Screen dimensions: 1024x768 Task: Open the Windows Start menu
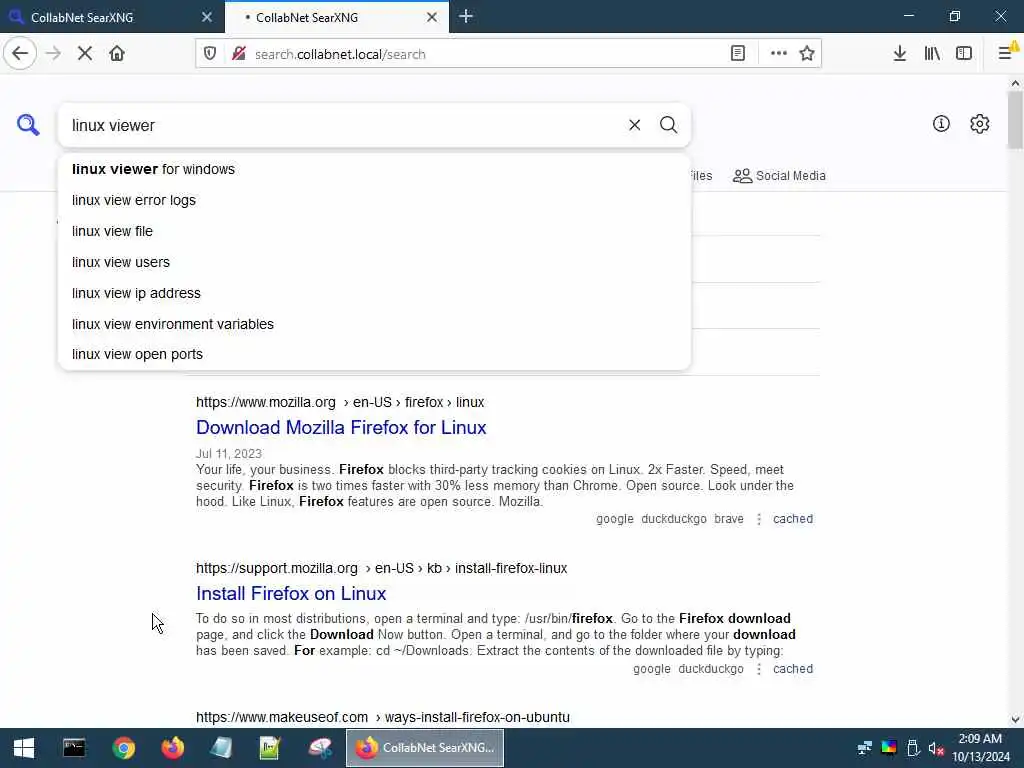(24, 748)
